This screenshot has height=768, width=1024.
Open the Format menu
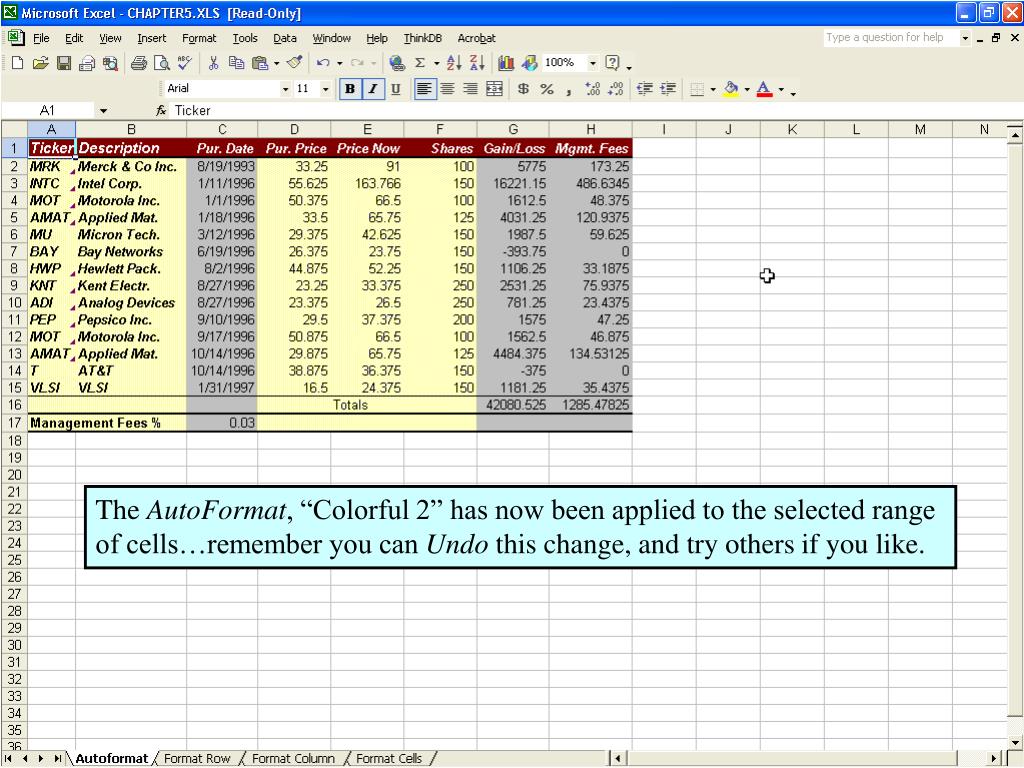(199, 39)
